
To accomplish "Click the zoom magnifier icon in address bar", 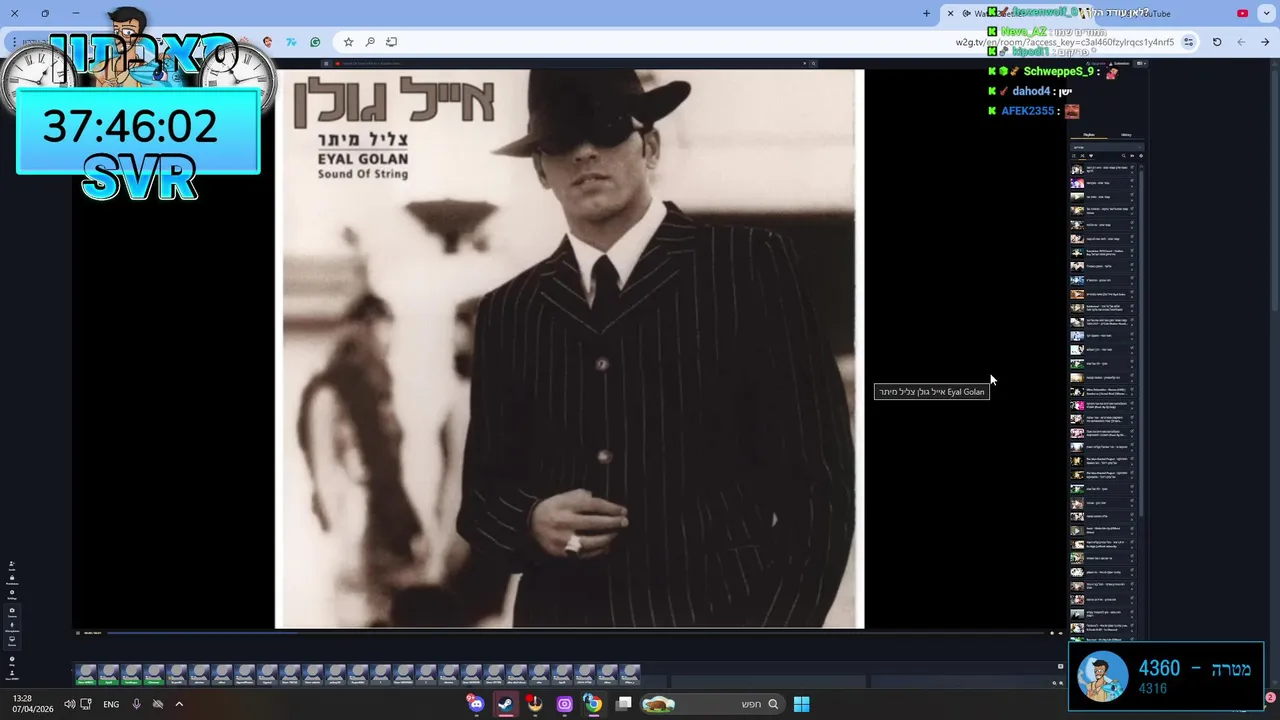I will [370, 42].
